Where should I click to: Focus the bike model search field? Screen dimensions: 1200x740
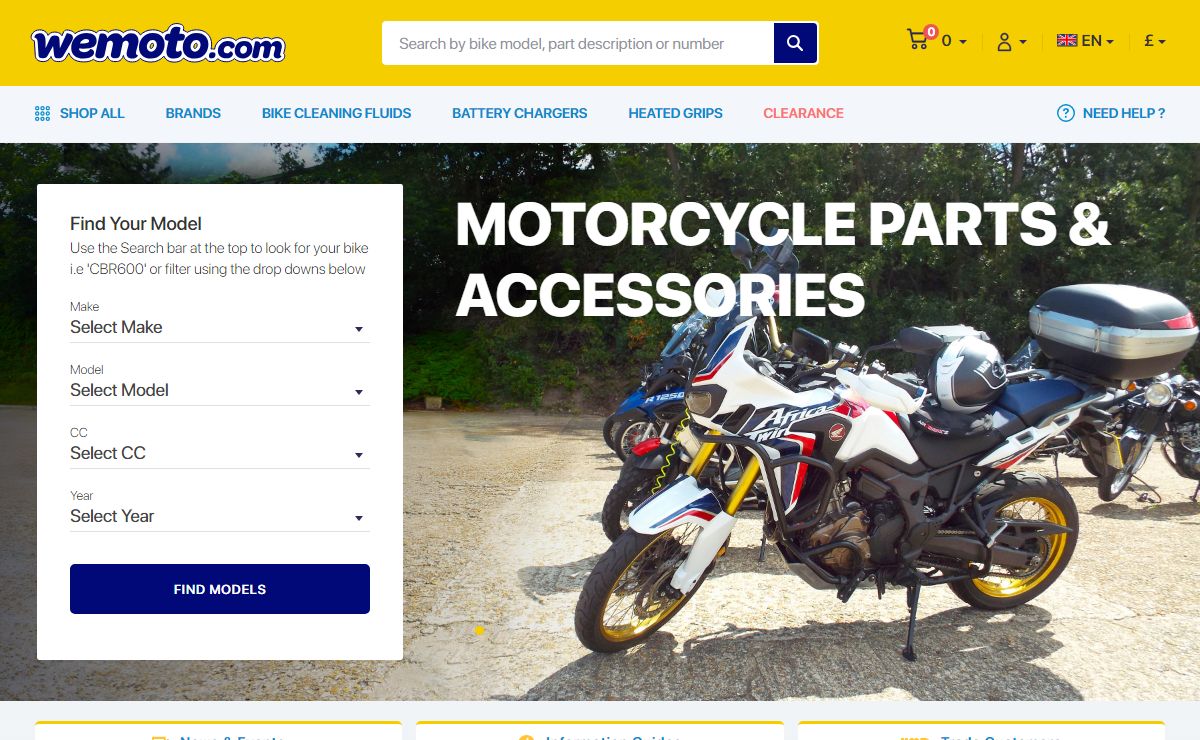point(578,43)
